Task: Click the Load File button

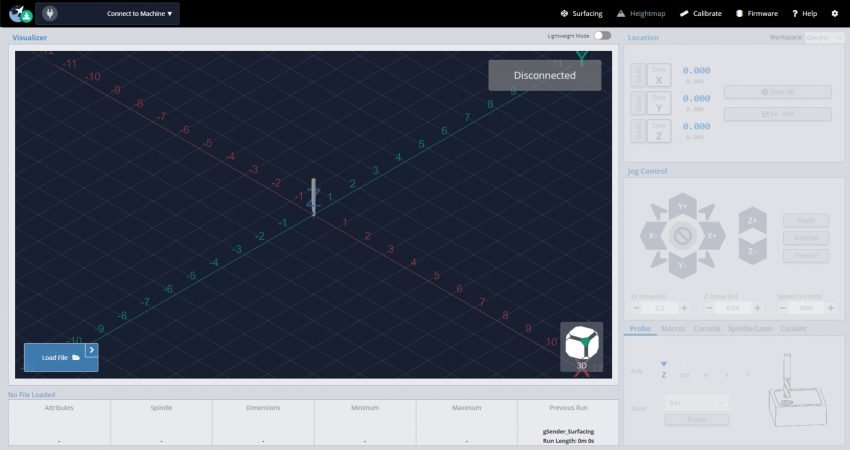Action: pos(55,357)
